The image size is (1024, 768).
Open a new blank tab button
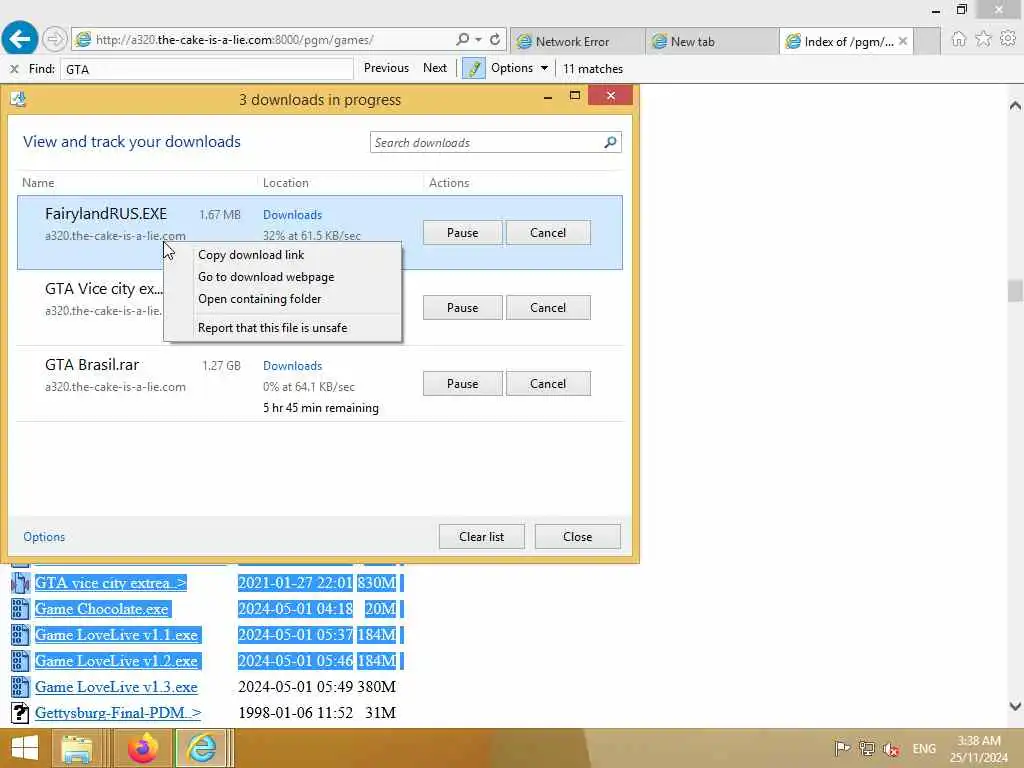[x=926, y=41]
